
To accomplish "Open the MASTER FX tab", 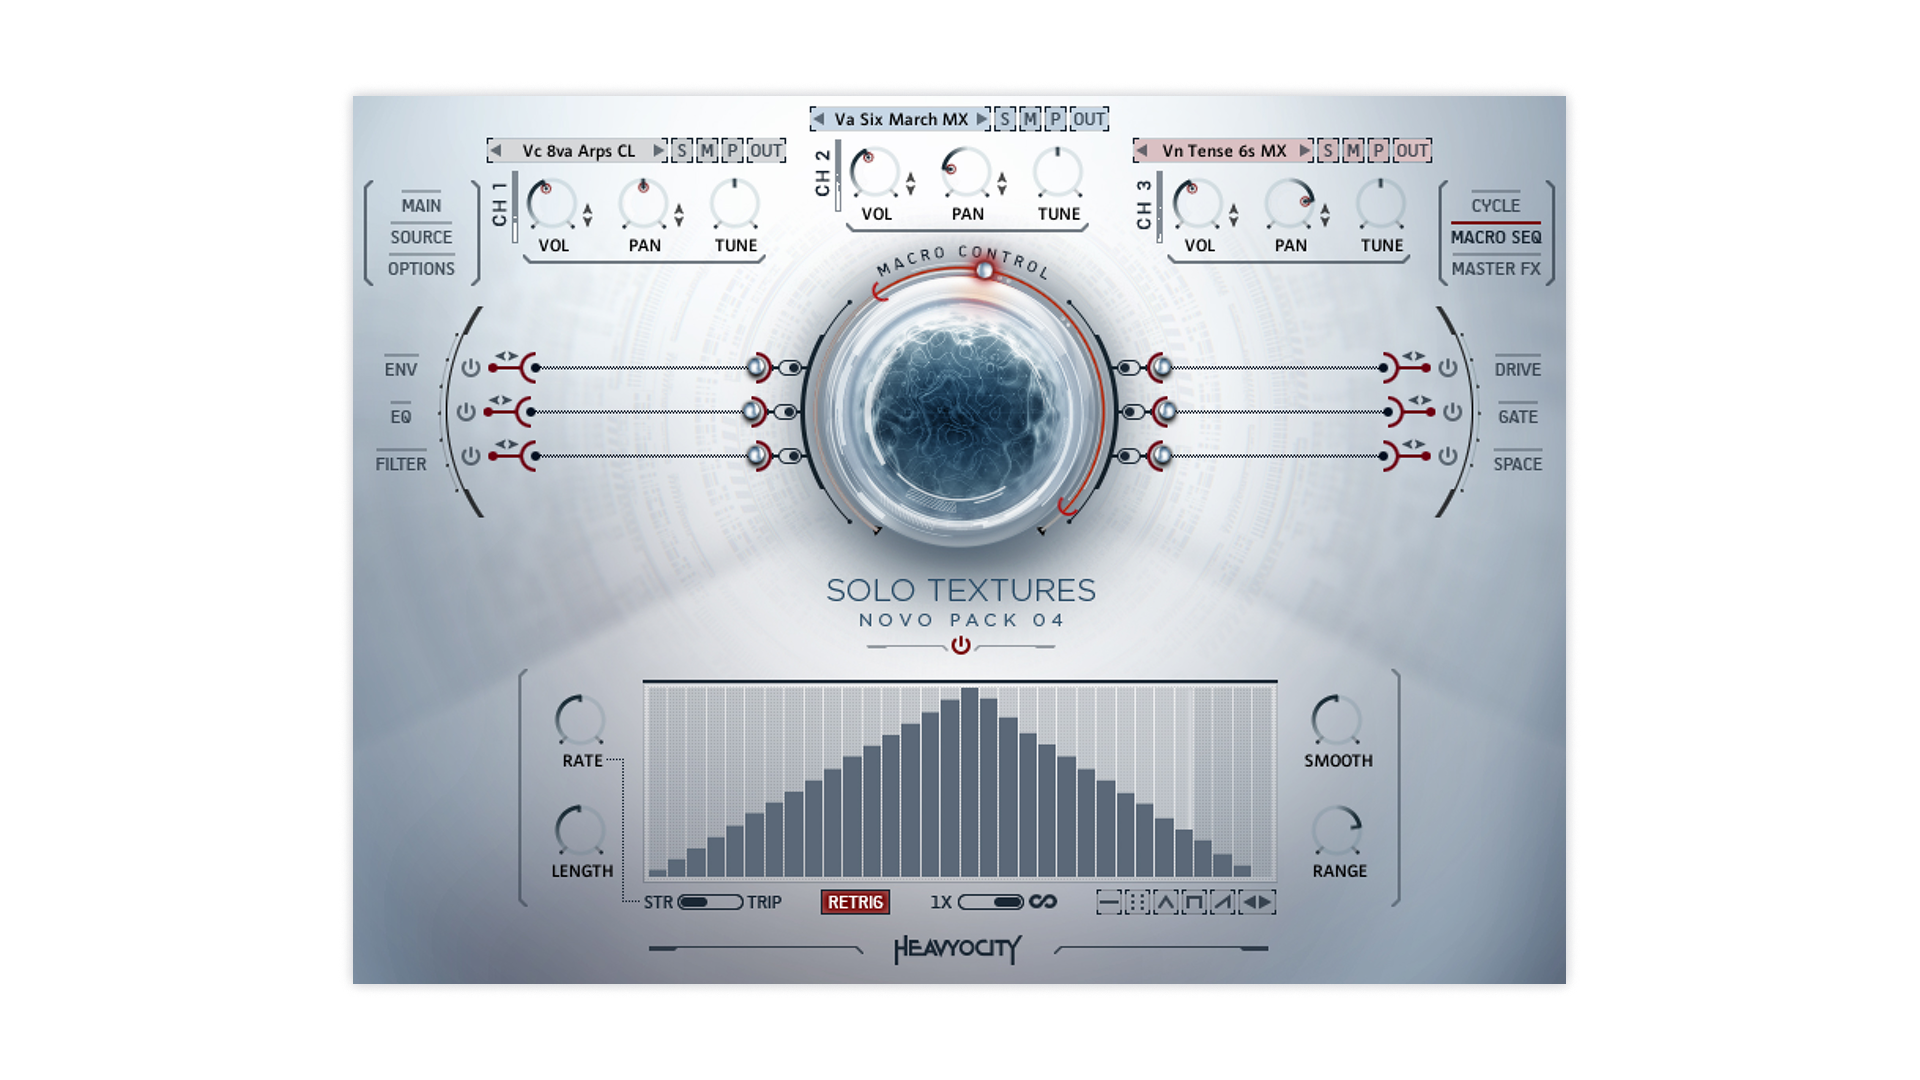I will [x=1496, y=269].
